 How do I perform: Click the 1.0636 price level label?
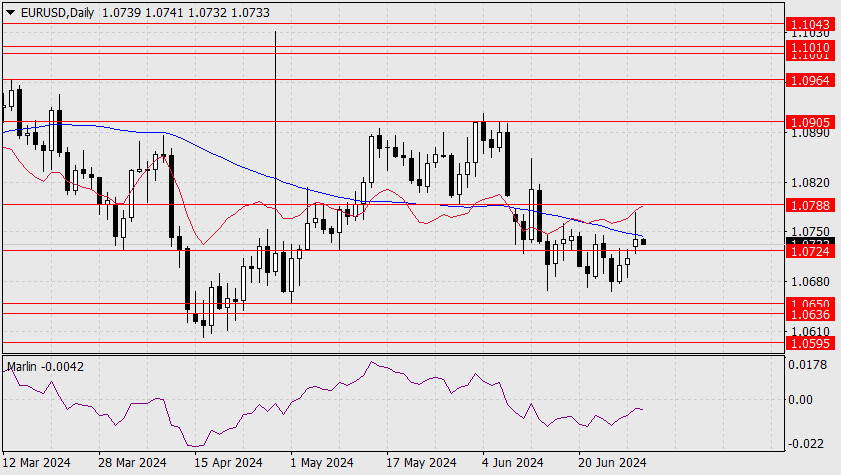tap(810, 314)
